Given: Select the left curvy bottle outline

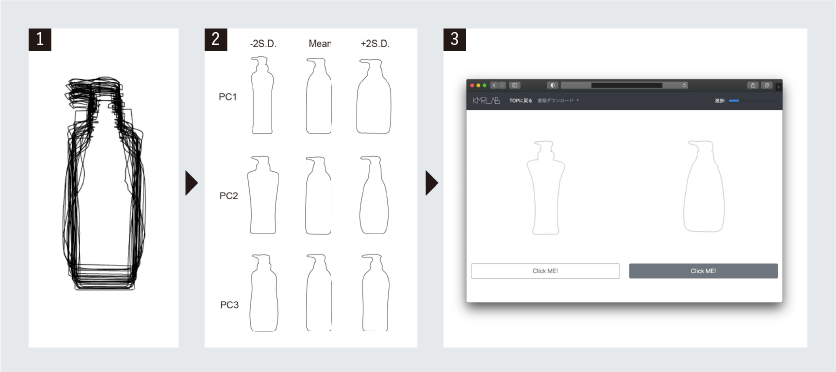Looking at the screenshot, I should tap(545, 188).
